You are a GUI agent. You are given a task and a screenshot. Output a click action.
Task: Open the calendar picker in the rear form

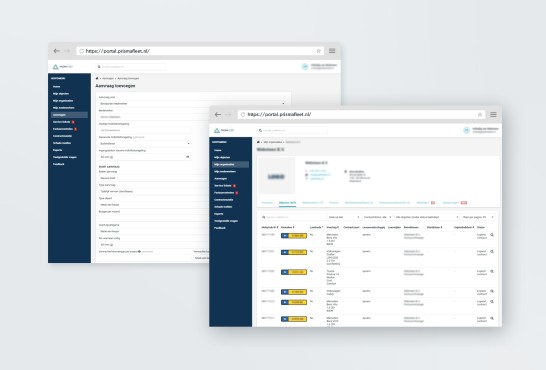[x=188, y=157]
